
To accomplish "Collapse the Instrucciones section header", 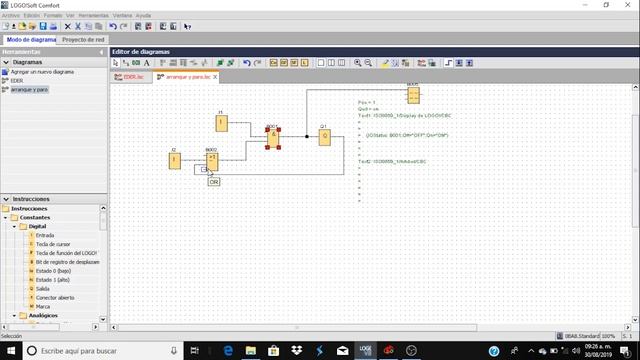I will click(x=6, y=199).
